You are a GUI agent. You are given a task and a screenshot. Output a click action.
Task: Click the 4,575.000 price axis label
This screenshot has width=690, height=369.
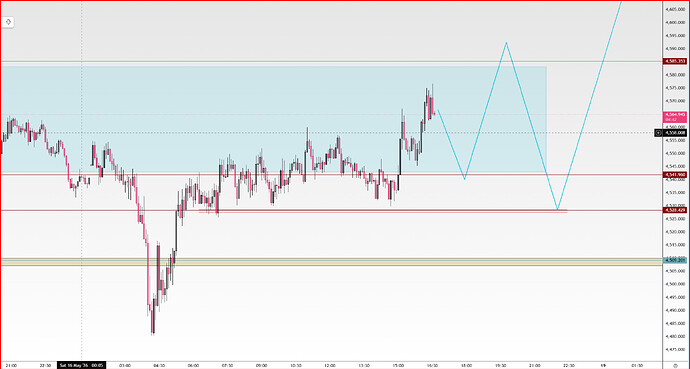coord(675,88)
